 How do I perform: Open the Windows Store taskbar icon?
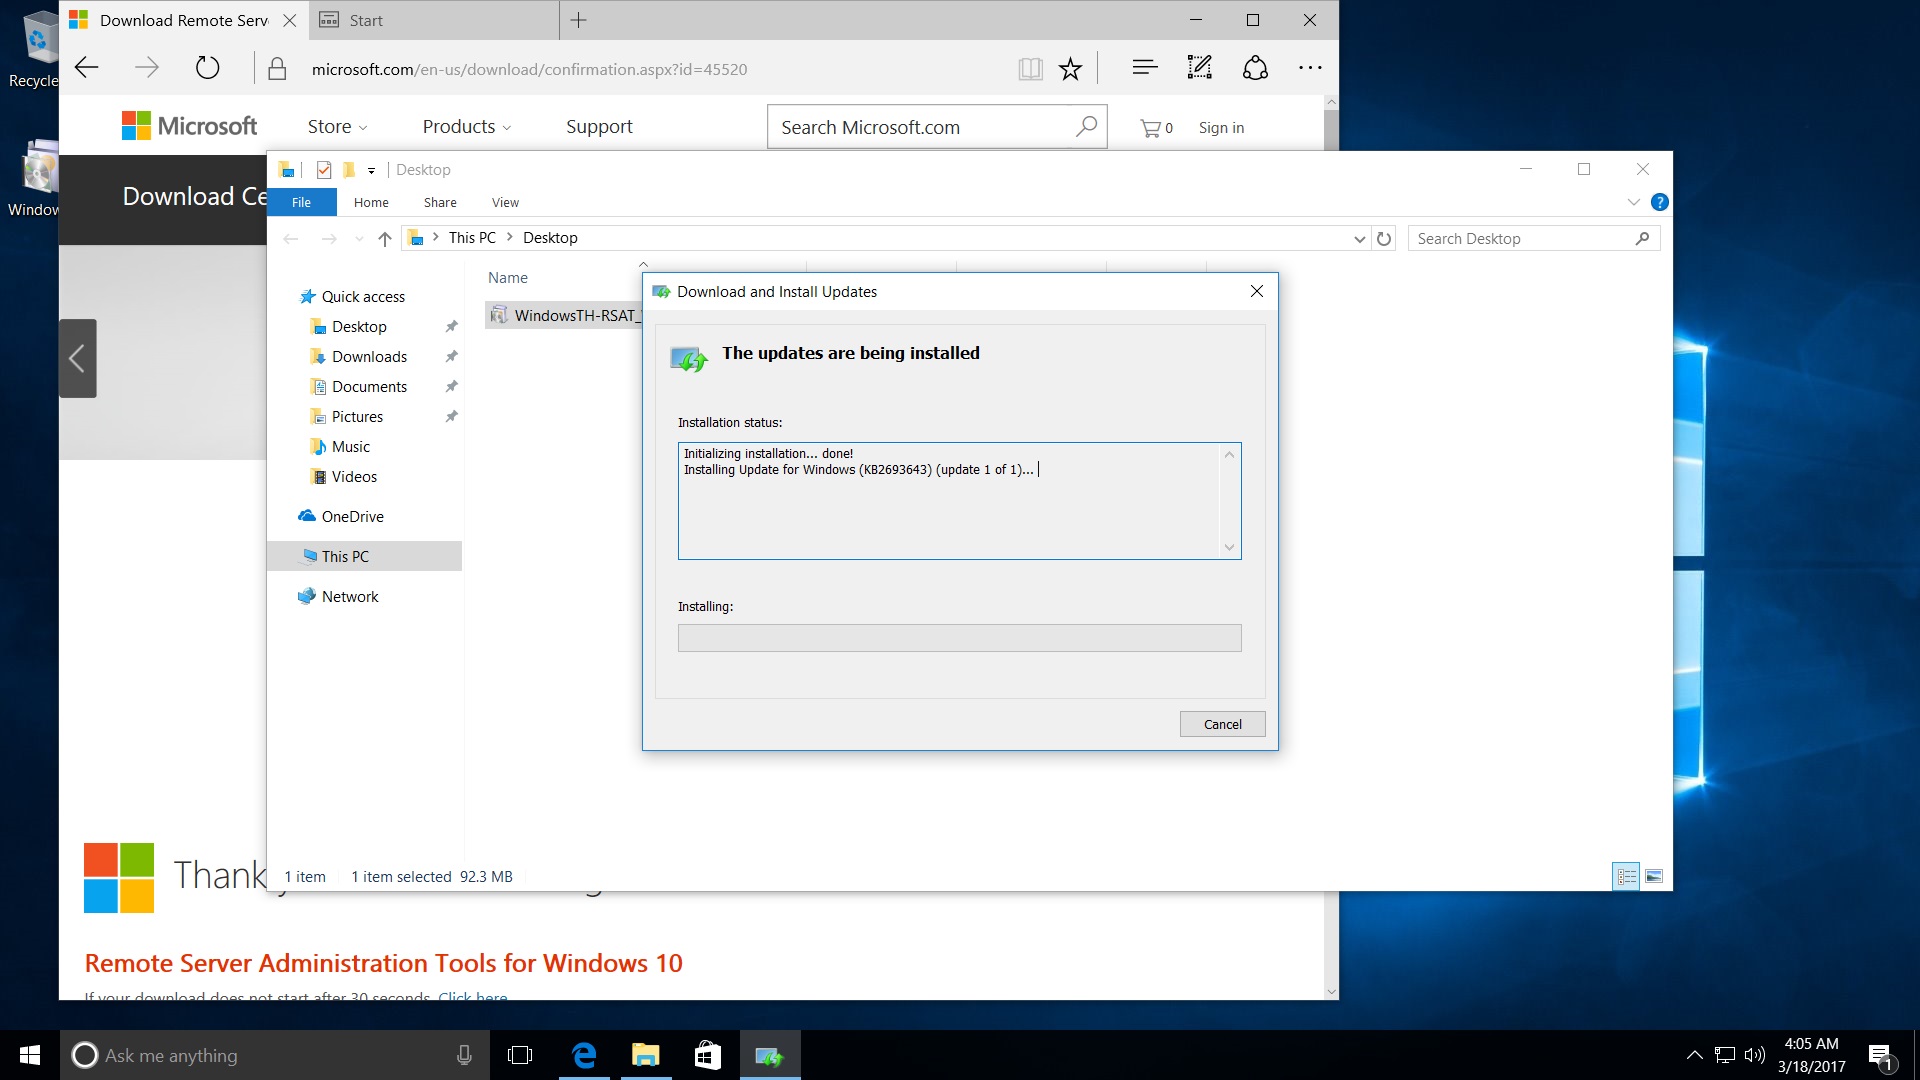click(708, 1055)
